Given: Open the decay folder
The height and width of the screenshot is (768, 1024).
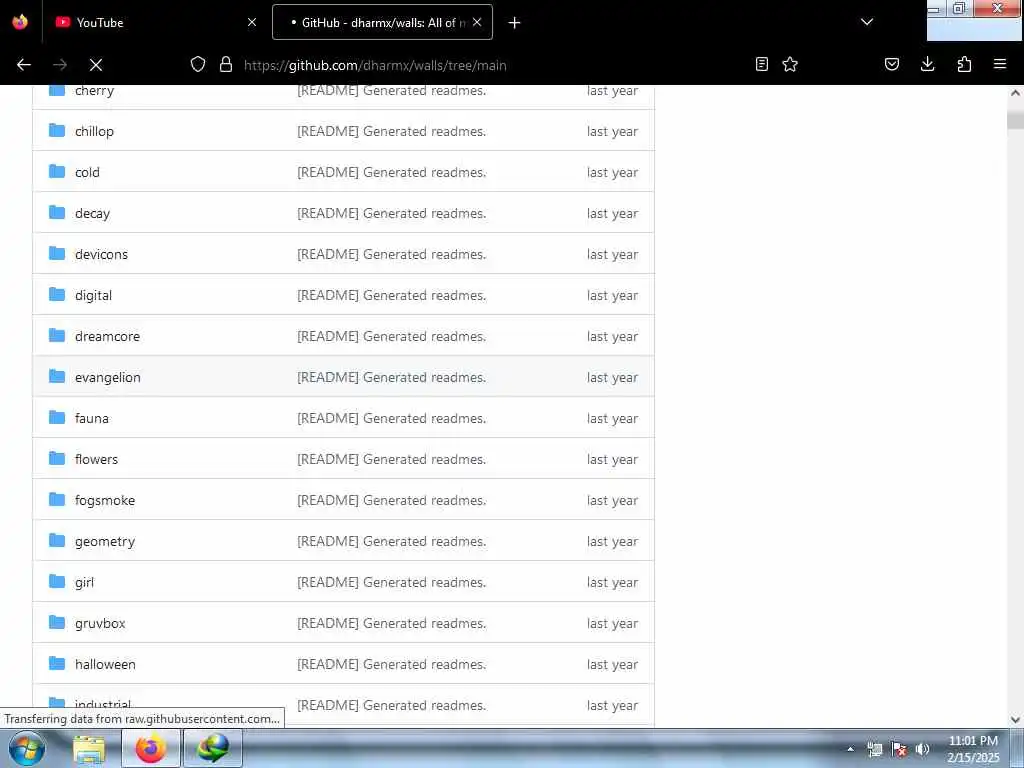Looking at the screenshot, I should pos(92,214).
